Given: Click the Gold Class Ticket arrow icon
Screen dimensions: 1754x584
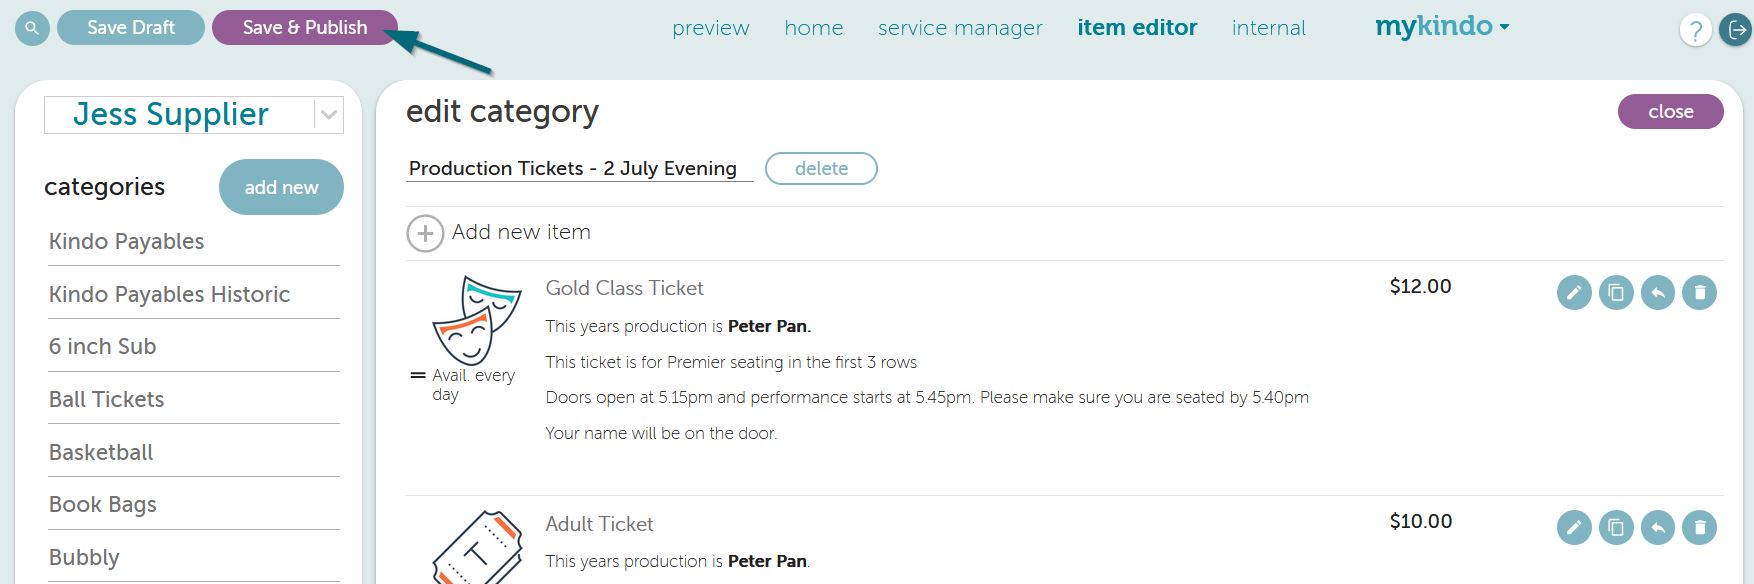Looking at the screenshot, I should point(1658,292).
